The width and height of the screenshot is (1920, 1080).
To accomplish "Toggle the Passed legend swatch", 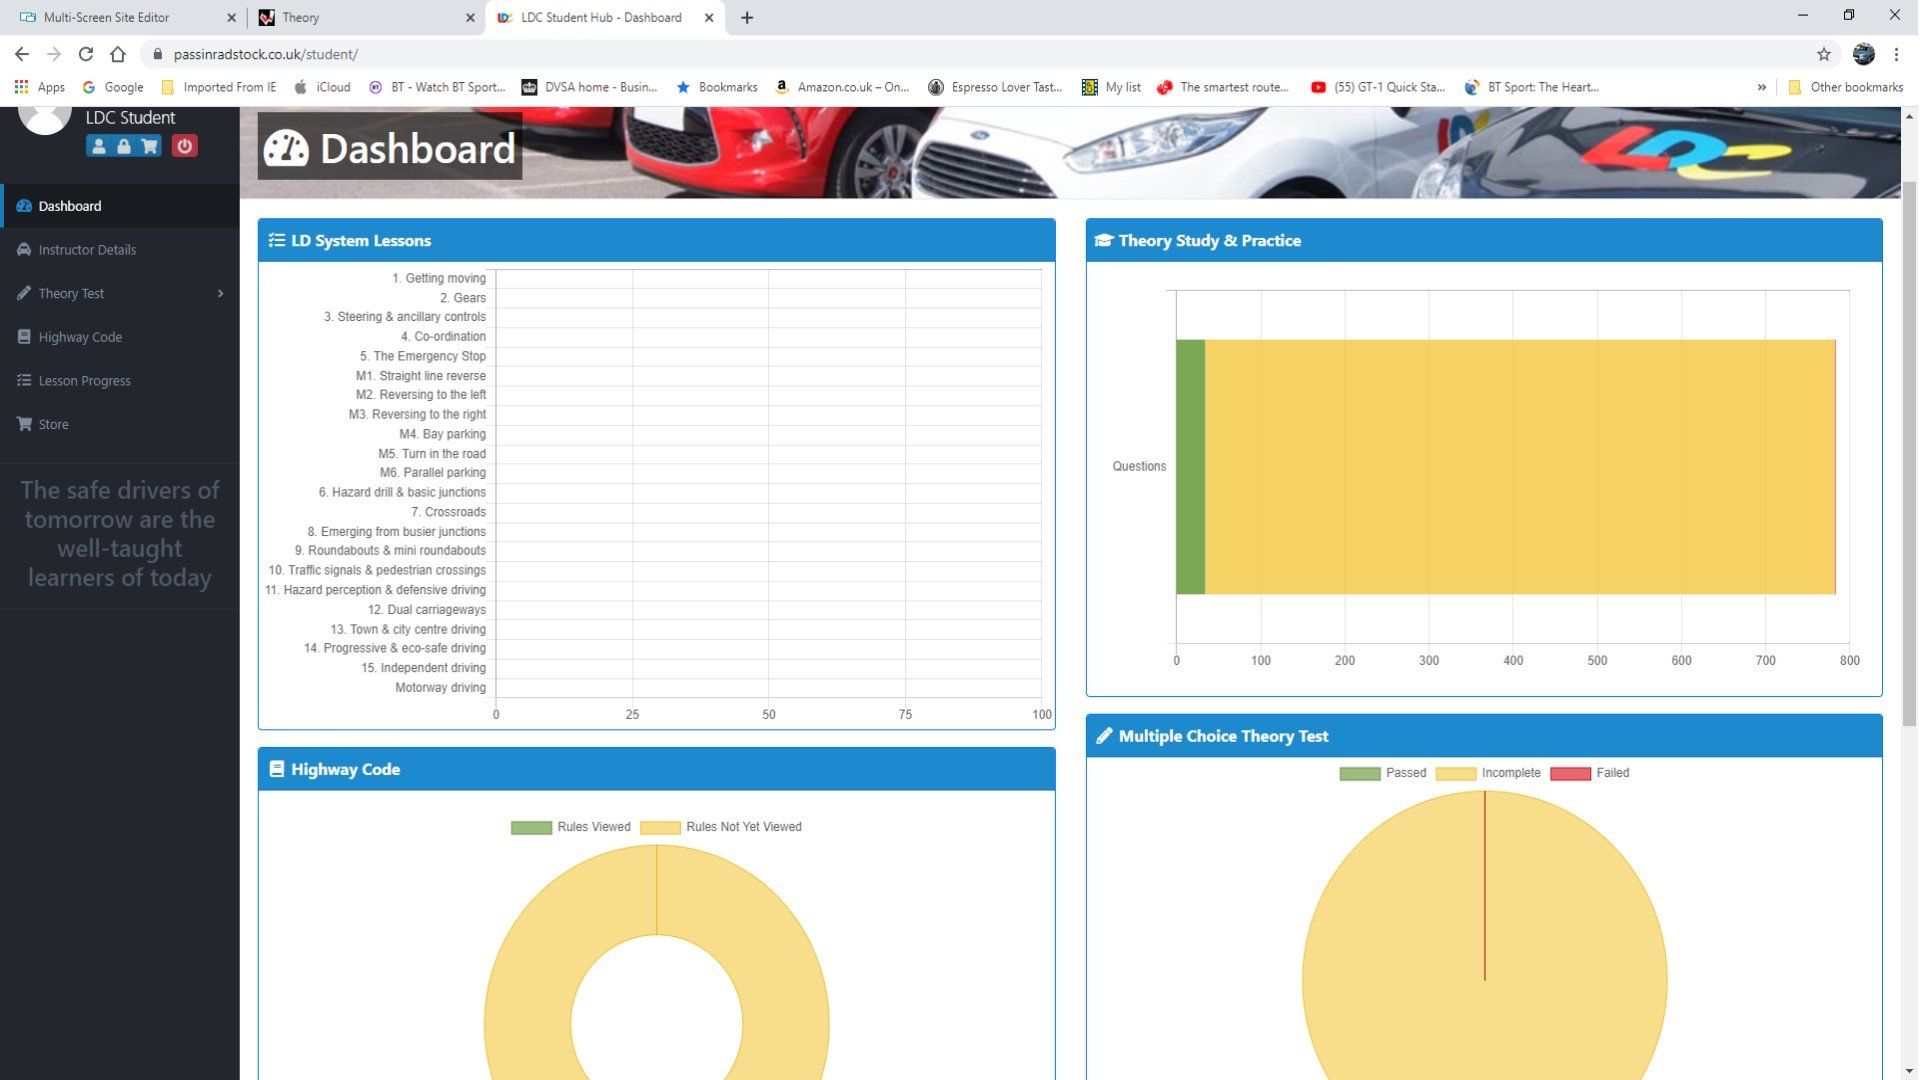I will [x=1360, y=773].
